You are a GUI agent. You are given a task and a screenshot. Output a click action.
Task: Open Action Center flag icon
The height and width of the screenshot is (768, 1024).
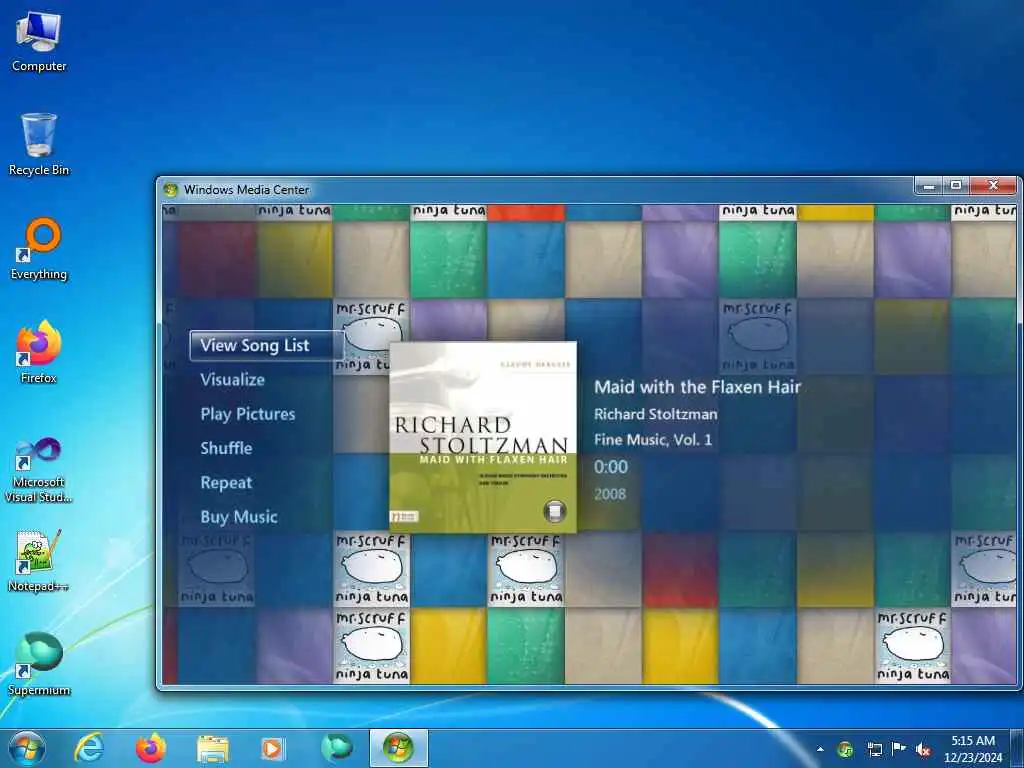click(899, 749)
